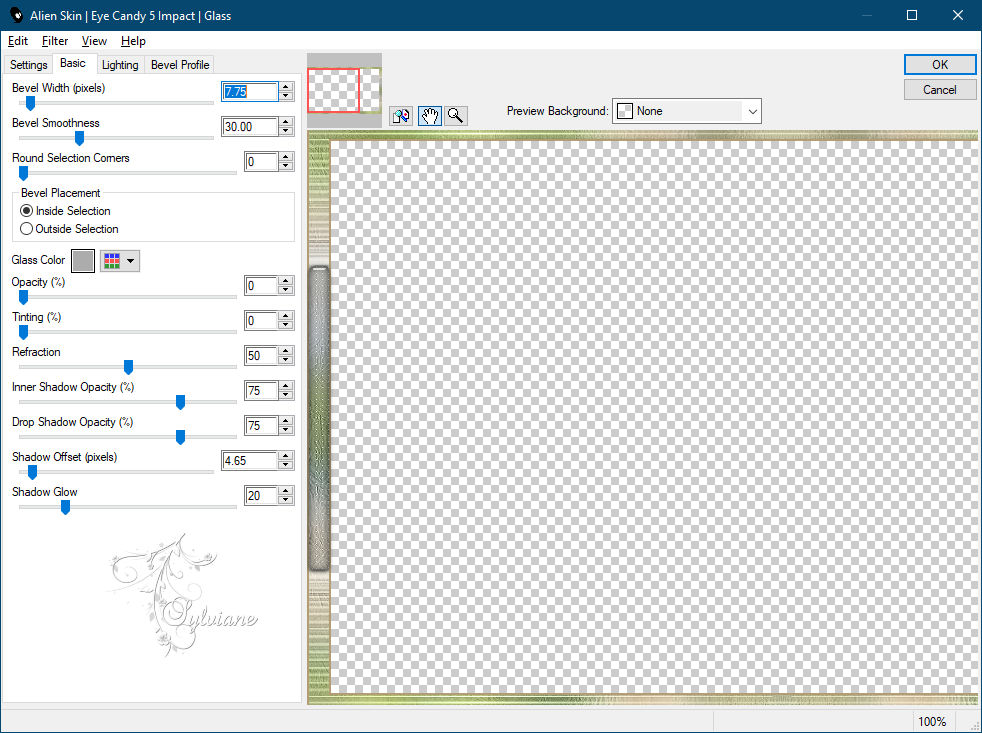This screenshot has width=982, height=733.
Task: Open the Edit menu
Action: (18, 41)
